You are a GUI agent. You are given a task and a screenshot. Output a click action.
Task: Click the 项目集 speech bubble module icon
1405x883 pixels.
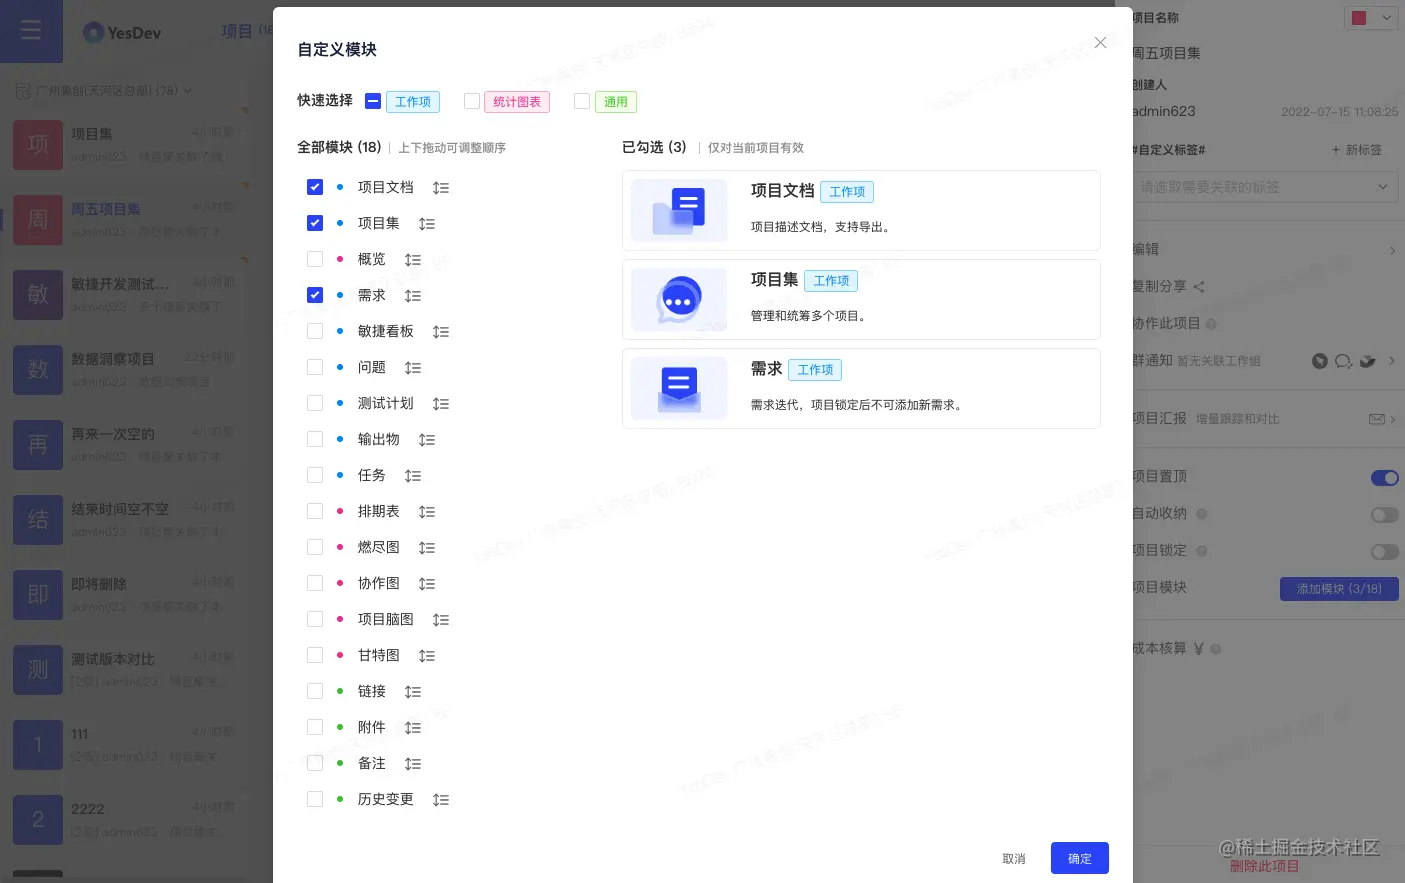679,299
